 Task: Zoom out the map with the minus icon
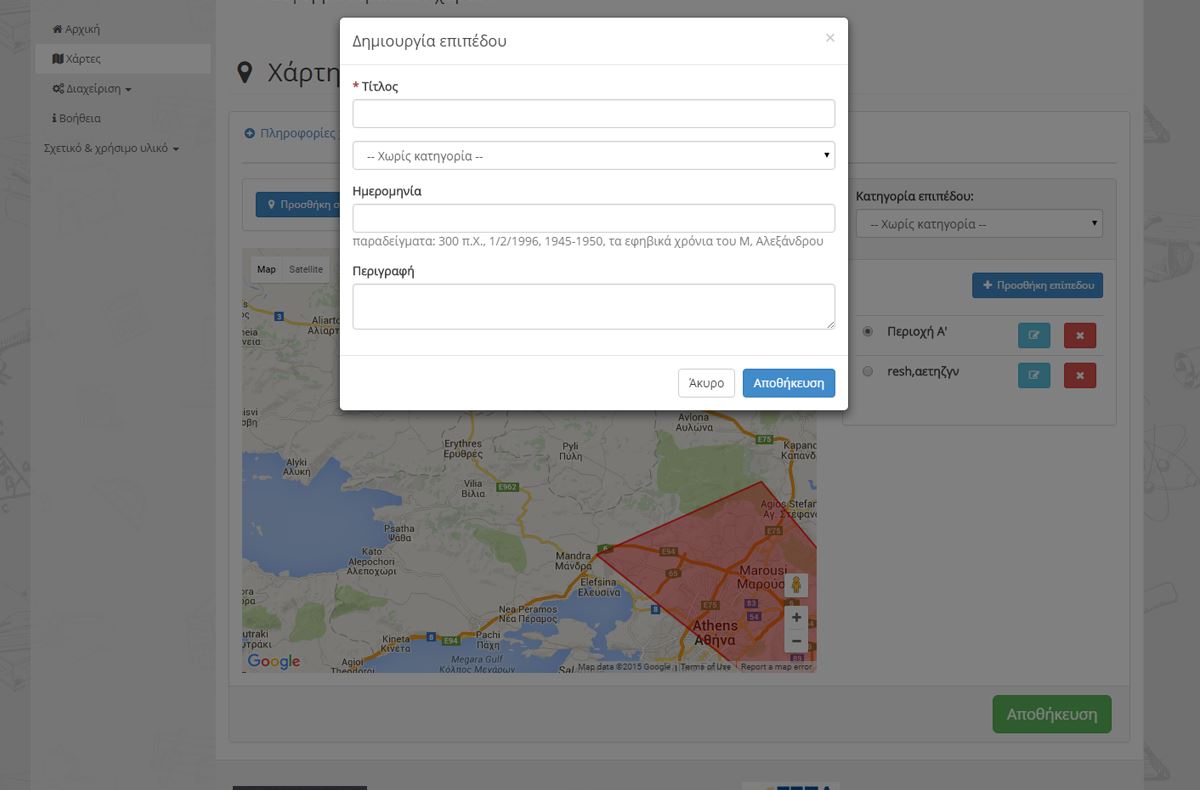(x=796, y=641)
